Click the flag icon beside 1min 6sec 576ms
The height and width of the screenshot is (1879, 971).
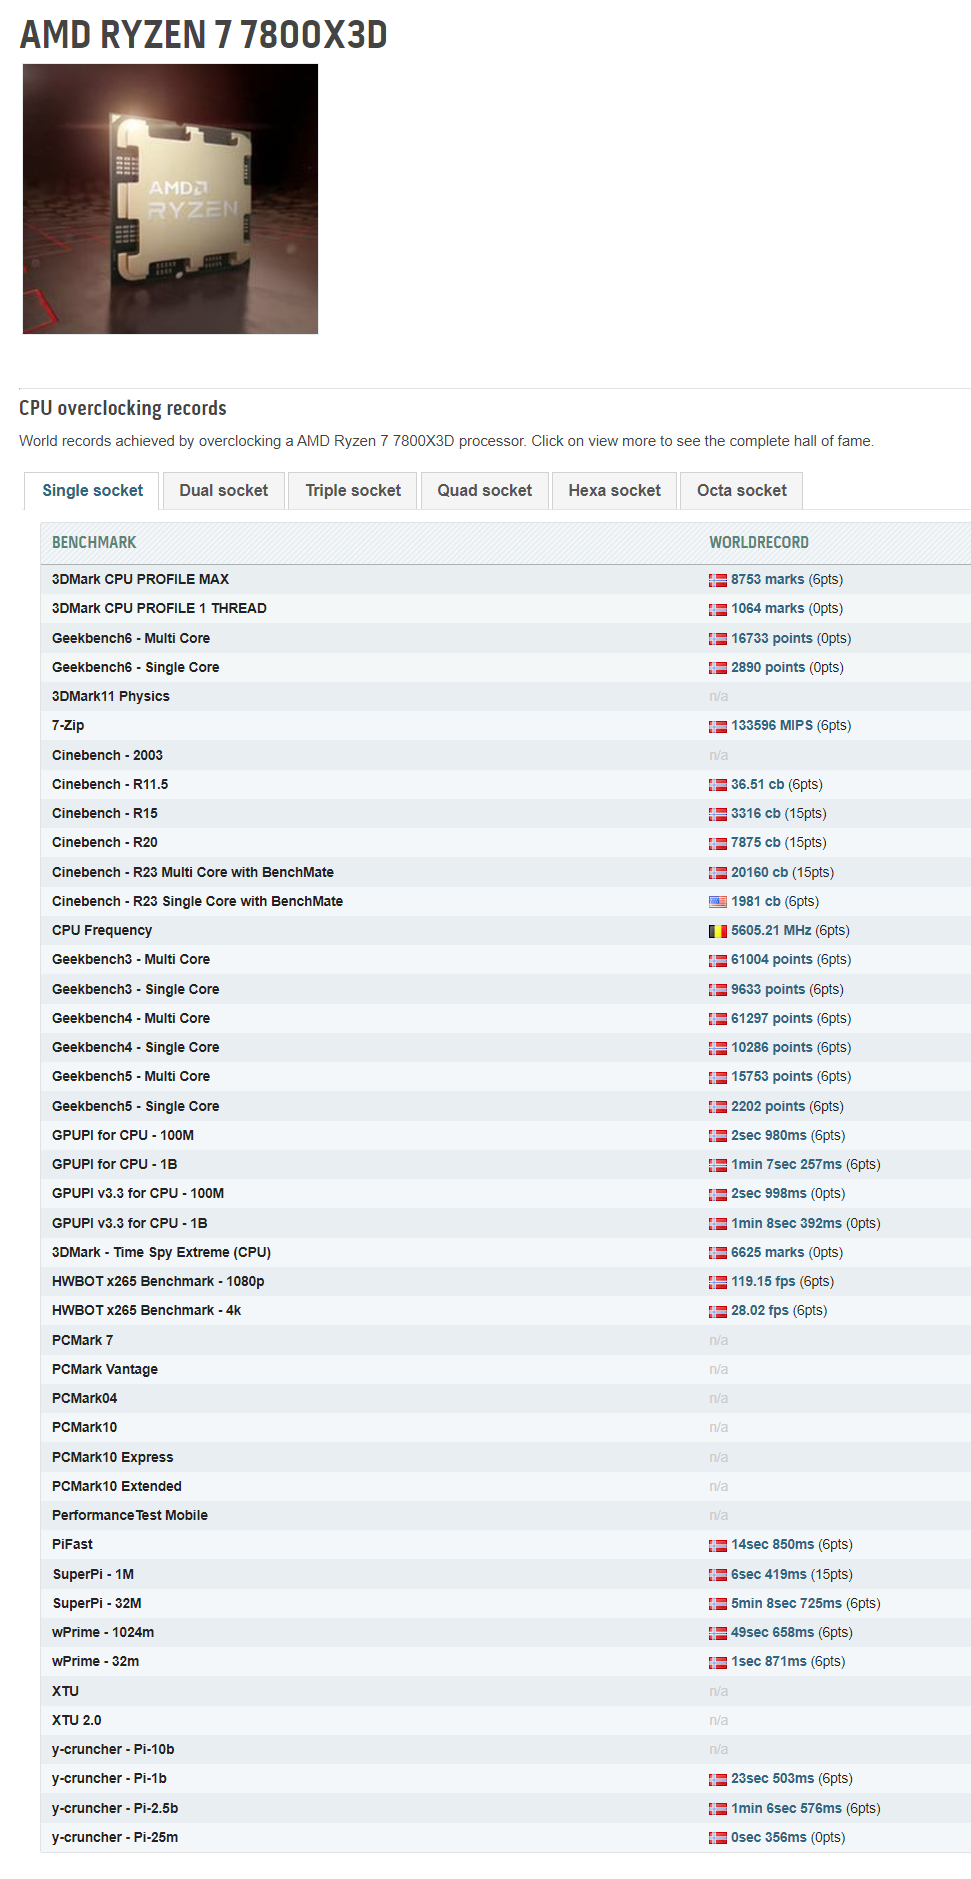tap(718, 1809)
